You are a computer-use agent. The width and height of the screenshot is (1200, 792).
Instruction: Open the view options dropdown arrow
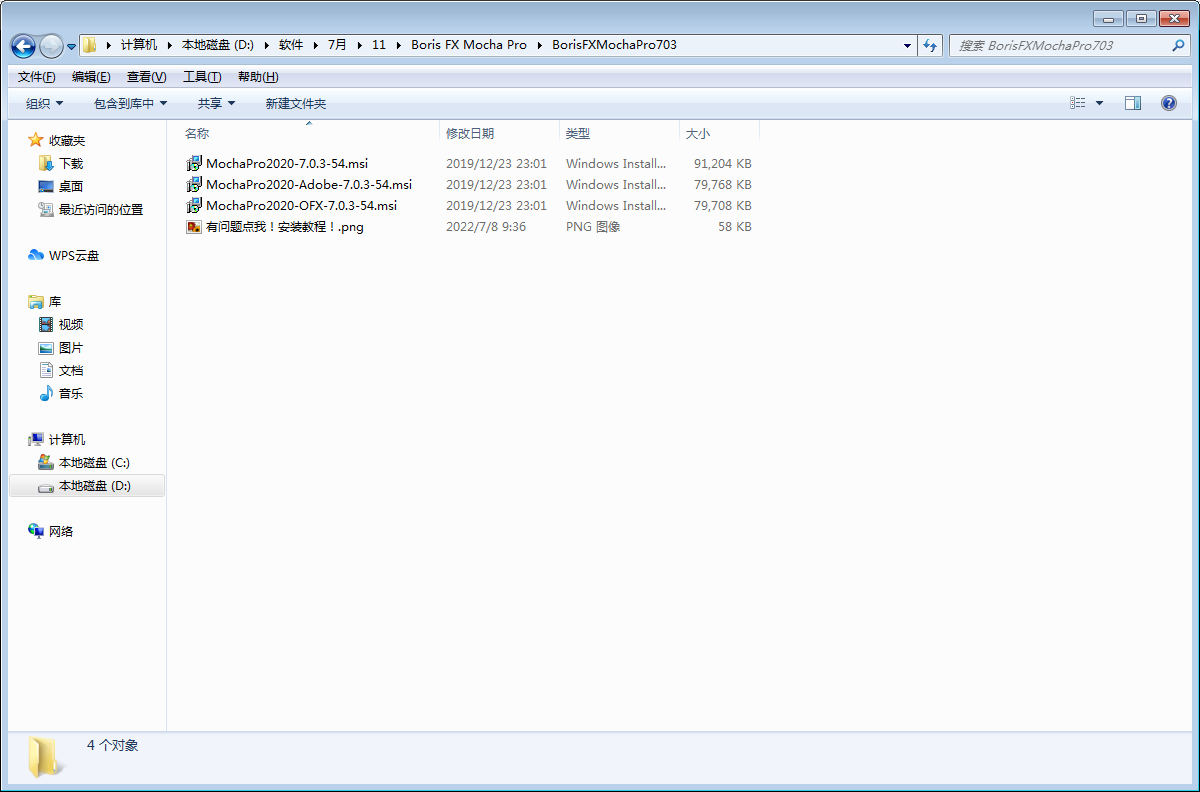point(1100,103)
